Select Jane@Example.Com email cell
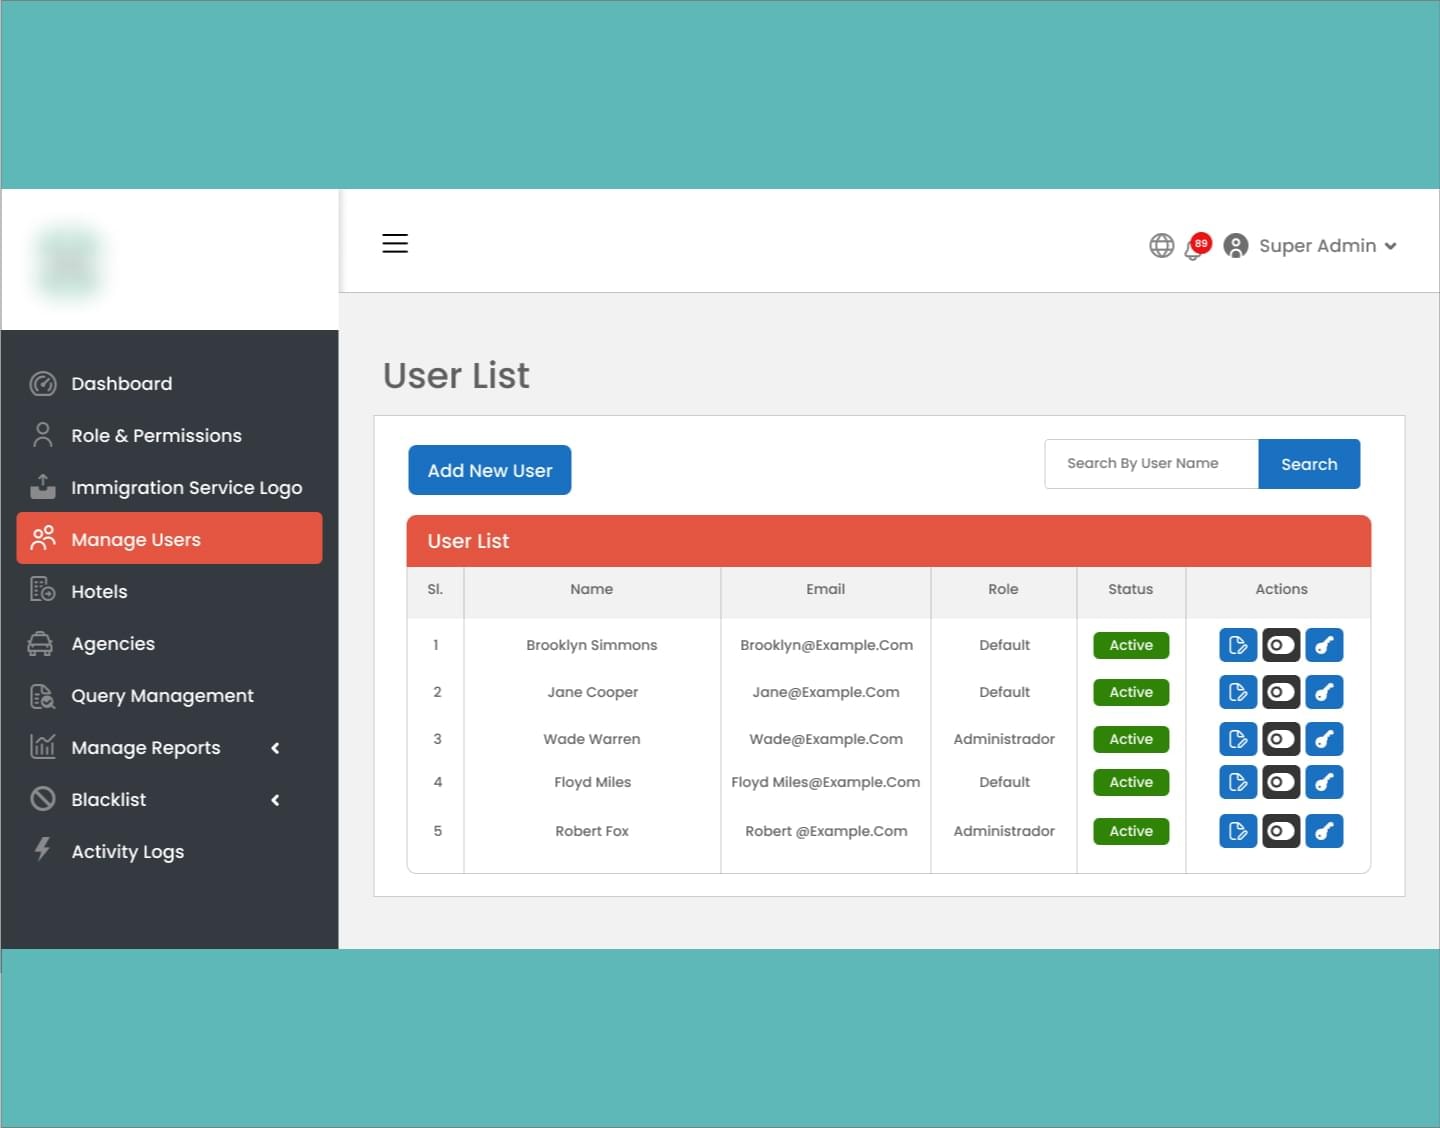Image resolution: width=1440 pixels, height=1128 pixels. pyautogui.click(x=826, y=692)
